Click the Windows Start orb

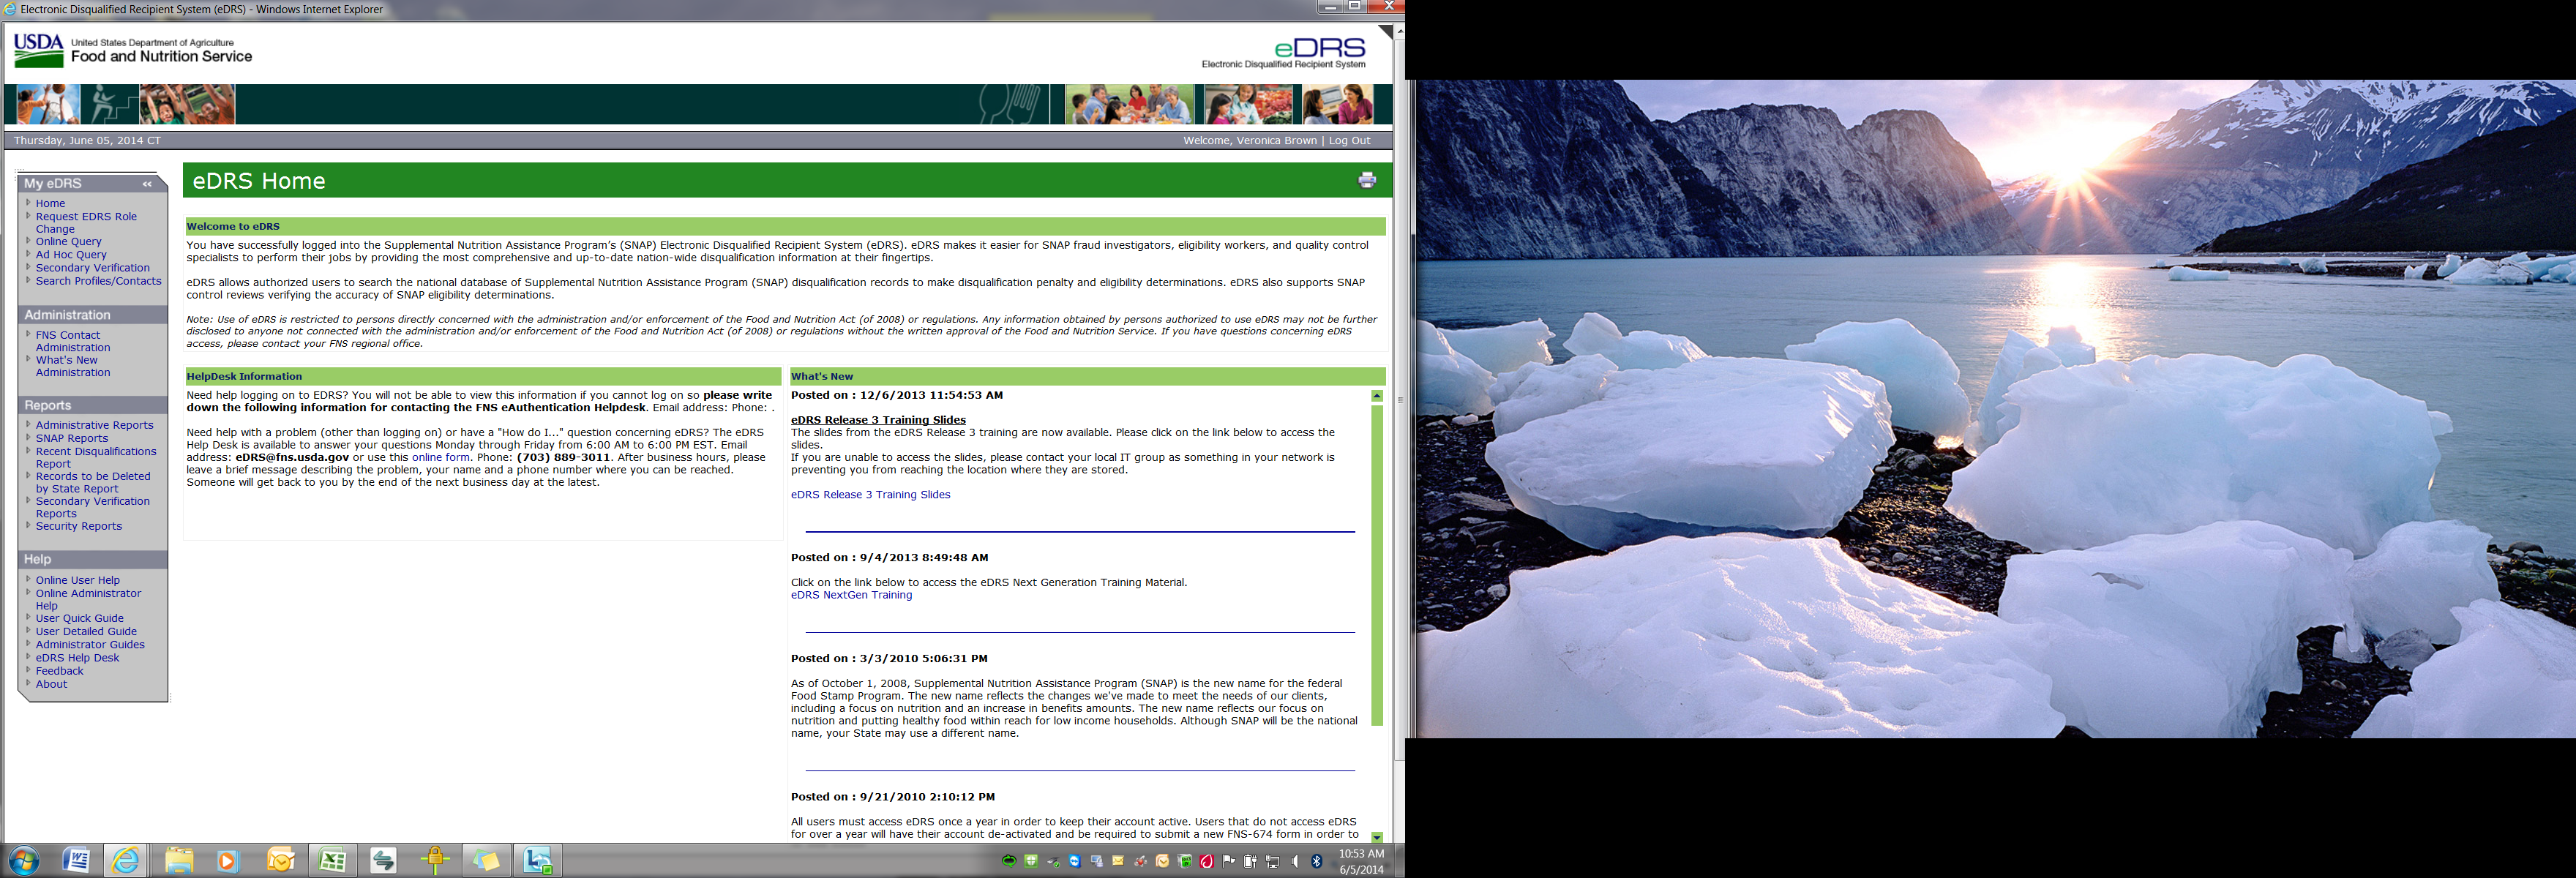pos(23,860)
